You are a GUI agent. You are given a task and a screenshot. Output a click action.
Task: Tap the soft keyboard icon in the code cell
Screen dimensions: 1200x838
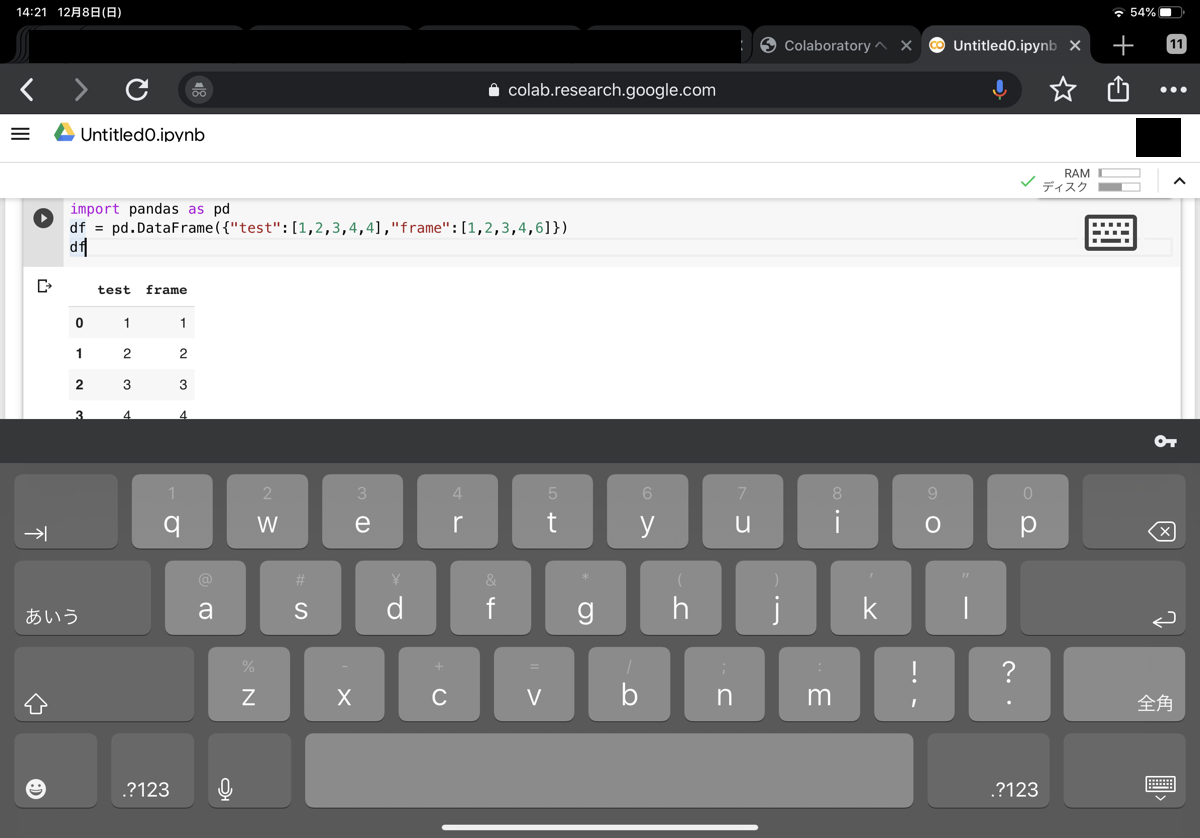(x=1110, y=232)
